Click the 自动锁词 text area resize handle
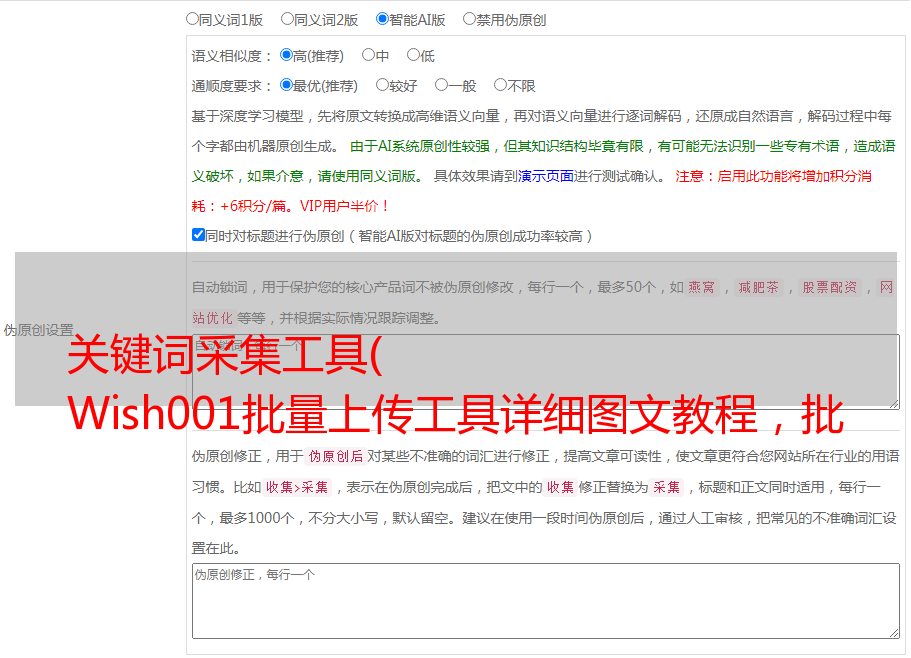 point(893,402)
